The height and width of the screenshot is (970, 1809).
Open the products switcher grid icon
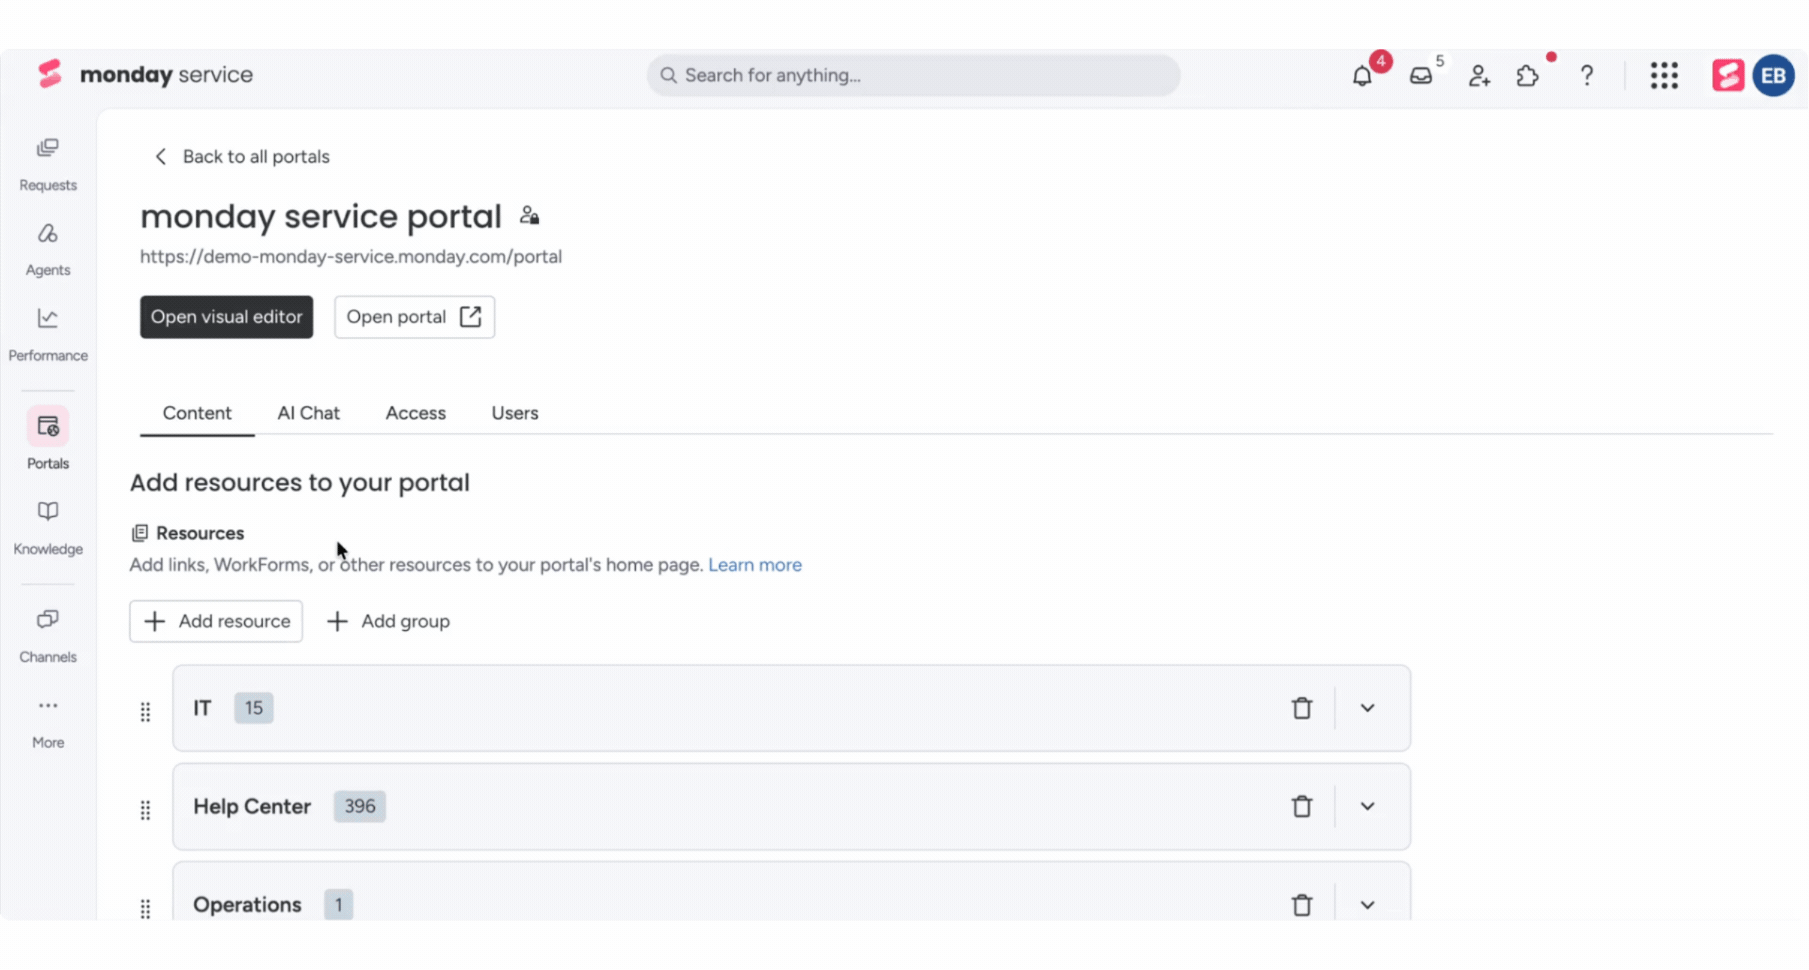(x=1664, y=76)
